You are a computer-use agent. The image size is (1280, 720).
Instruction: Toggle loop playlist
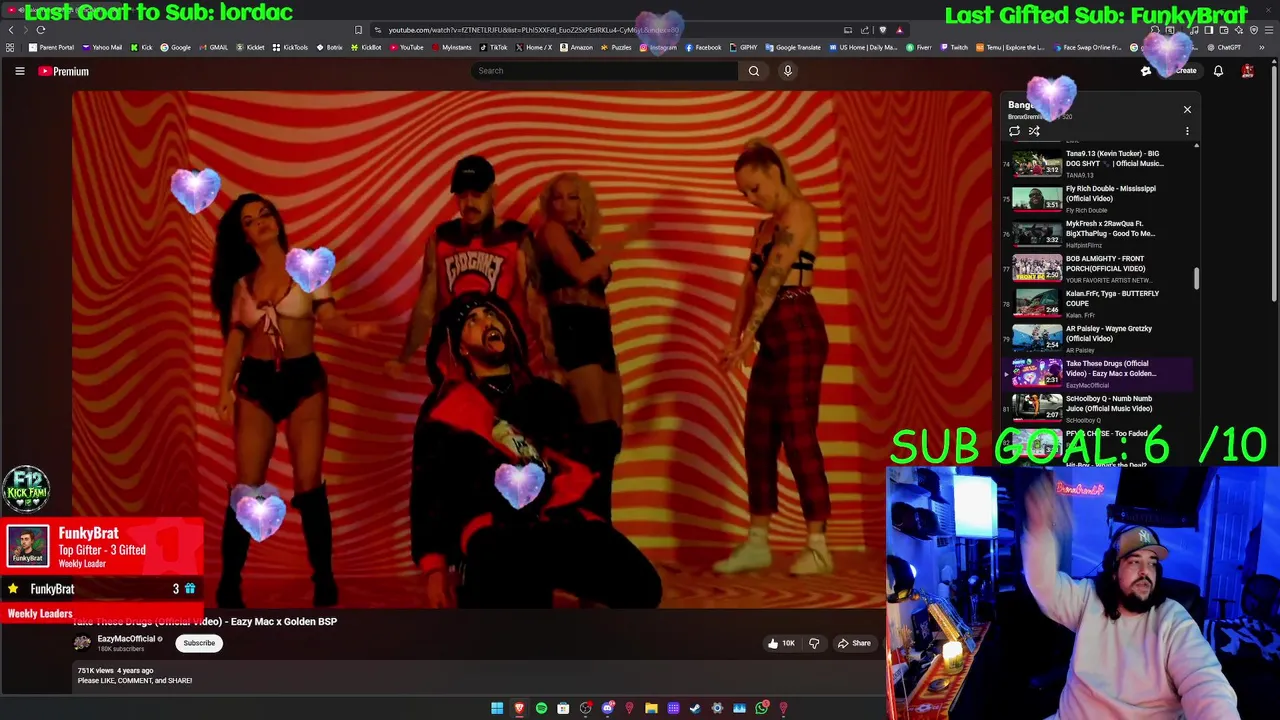(x=1014, y=131)
